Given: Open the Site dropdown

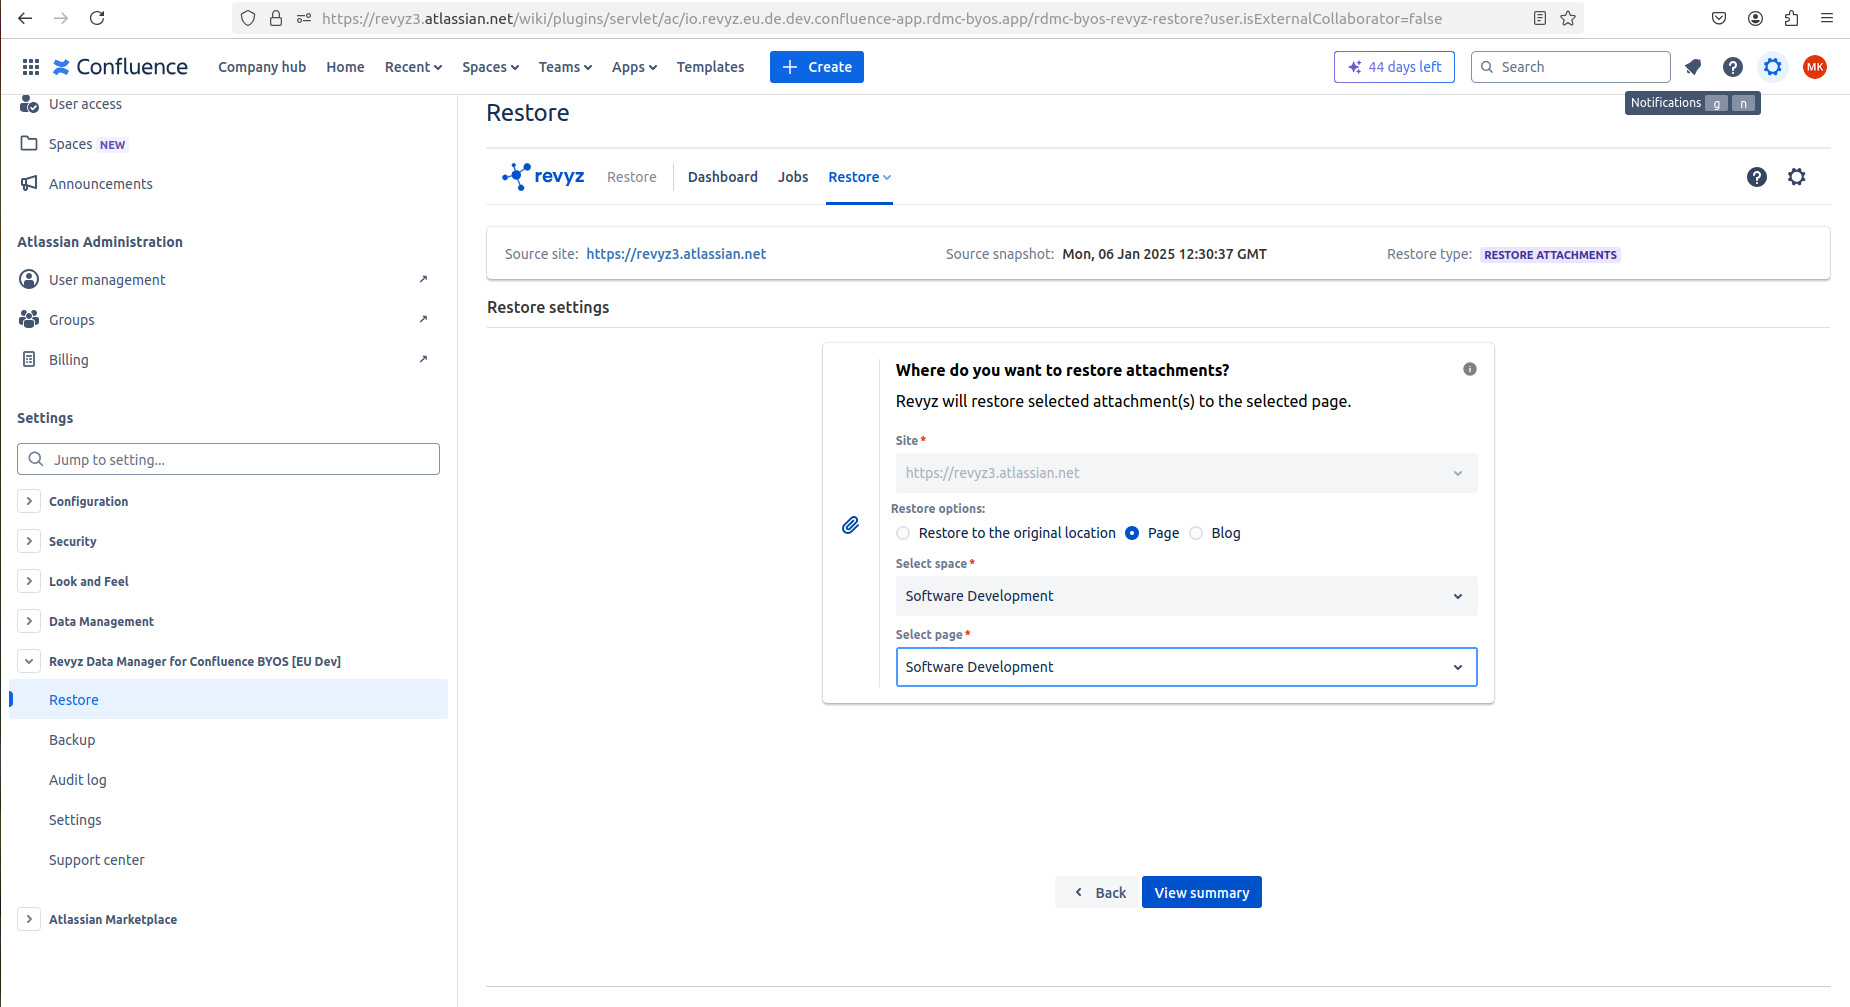Looking at the screenshot, I should click(x=1186, y=473).
